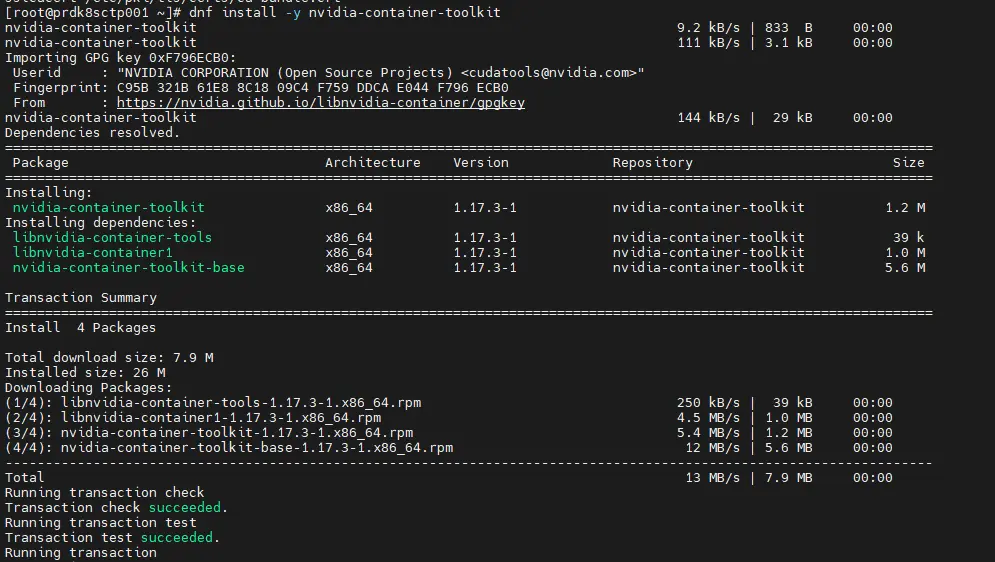The height and width of the screenshot is (562, 995).
Task: Select libnvidia-container1 package name
Action: point(93,253)
